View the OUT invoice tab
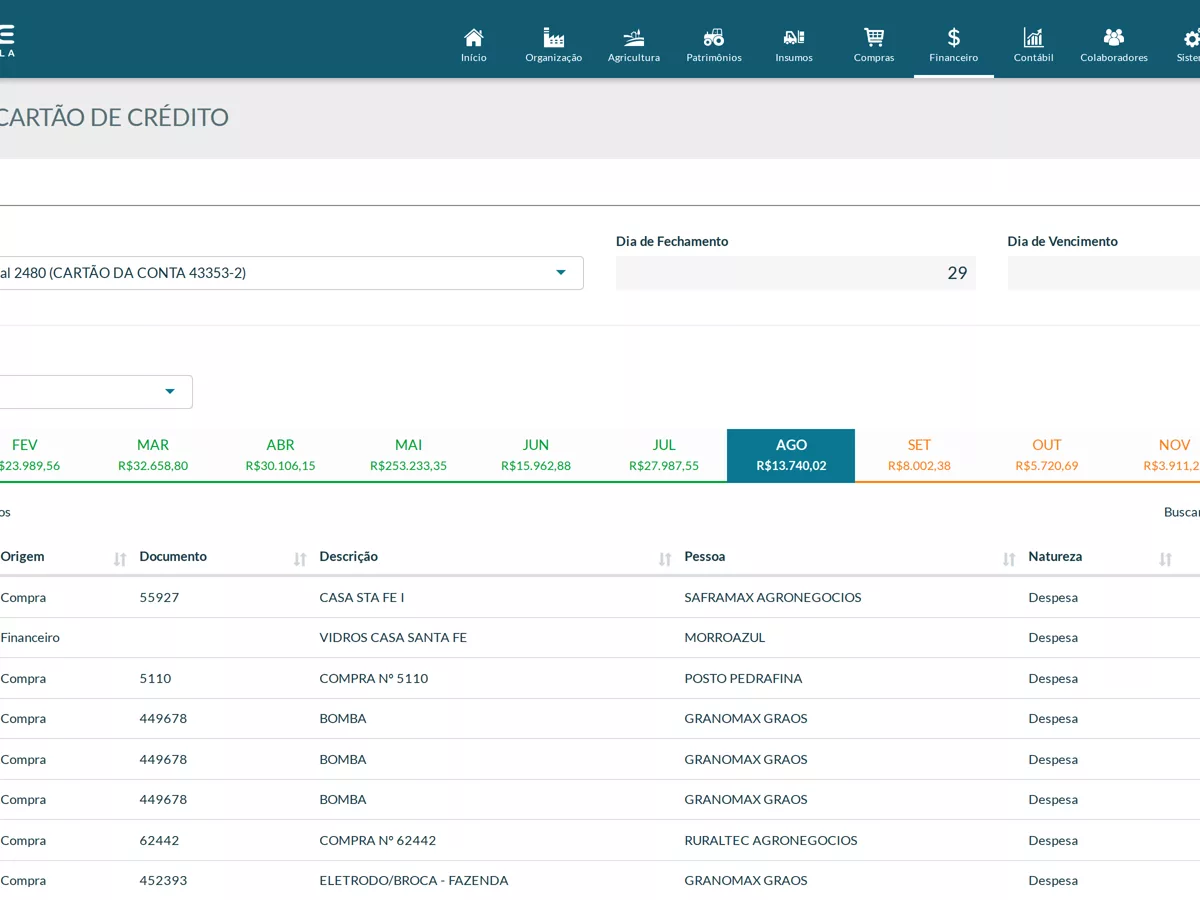 [1047, 455]
